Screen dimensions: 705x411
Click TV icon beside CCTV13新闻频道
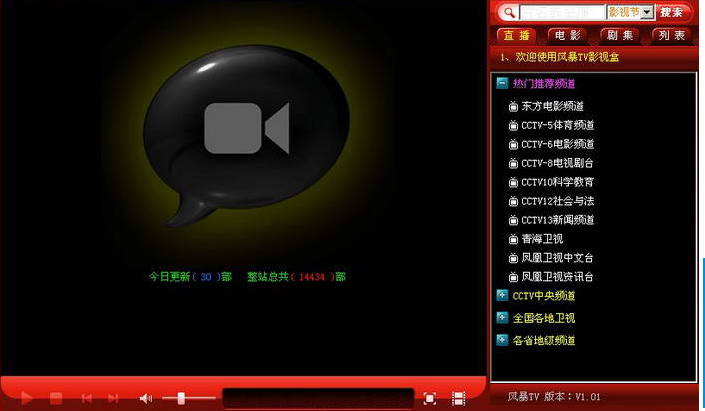[x=513, y=220]
